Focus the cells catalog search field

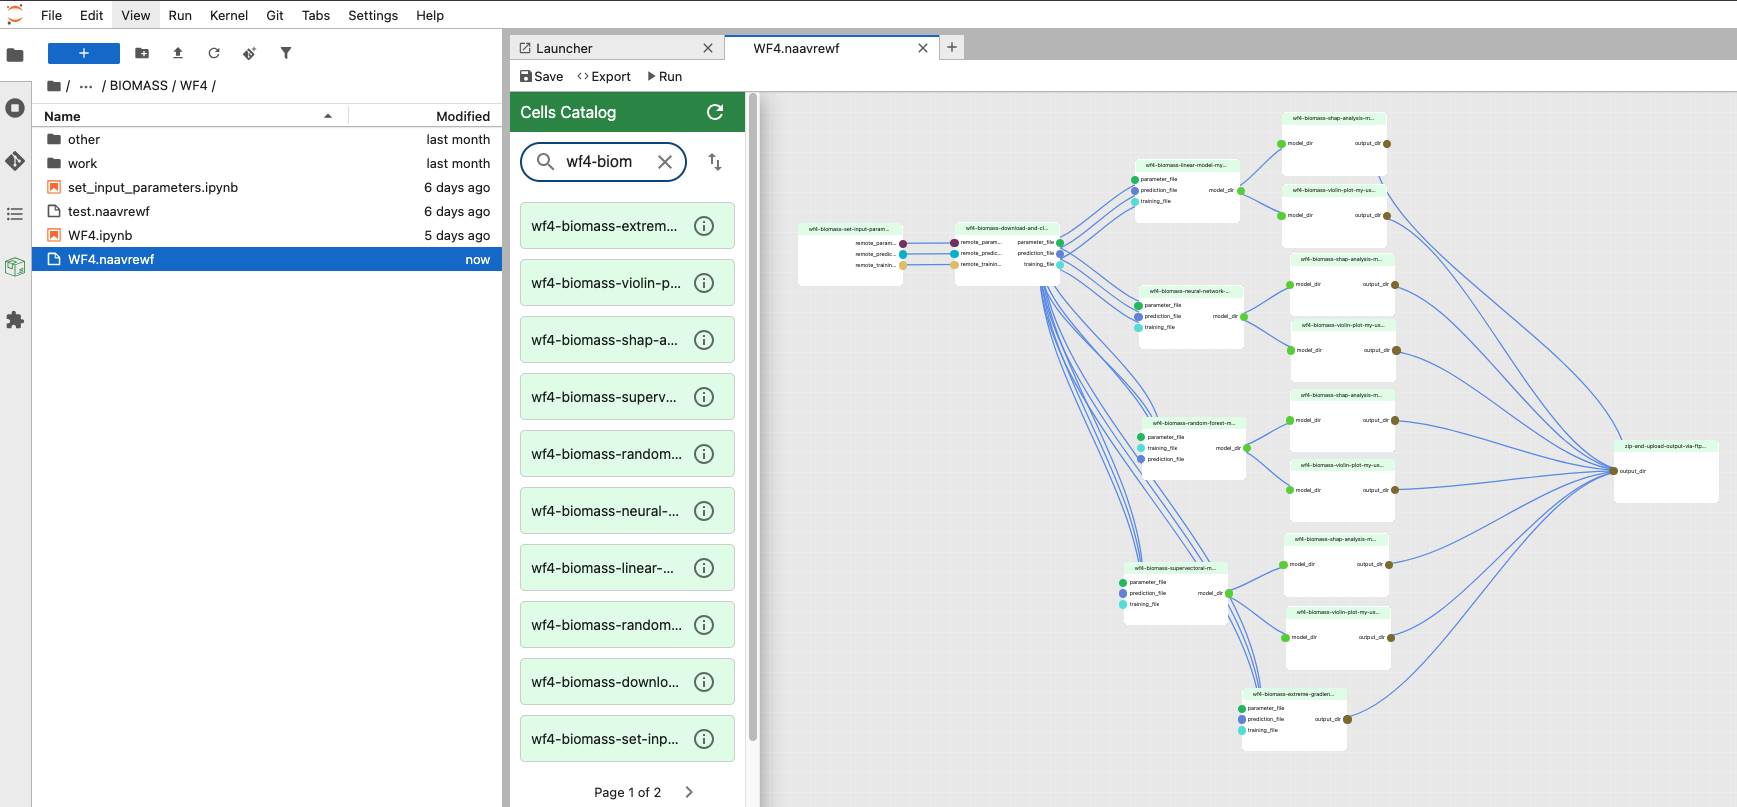599,162
